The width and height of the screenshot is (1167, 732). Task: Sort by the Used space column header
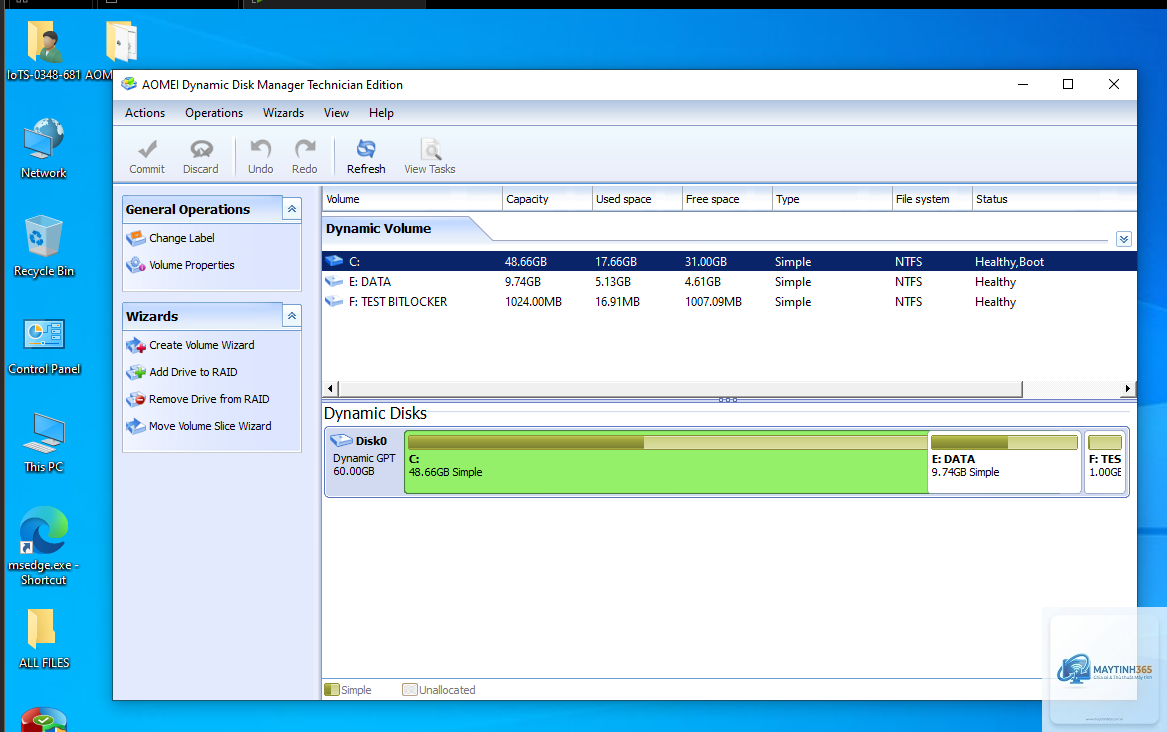pyautogui.click(x=637, y=199)
